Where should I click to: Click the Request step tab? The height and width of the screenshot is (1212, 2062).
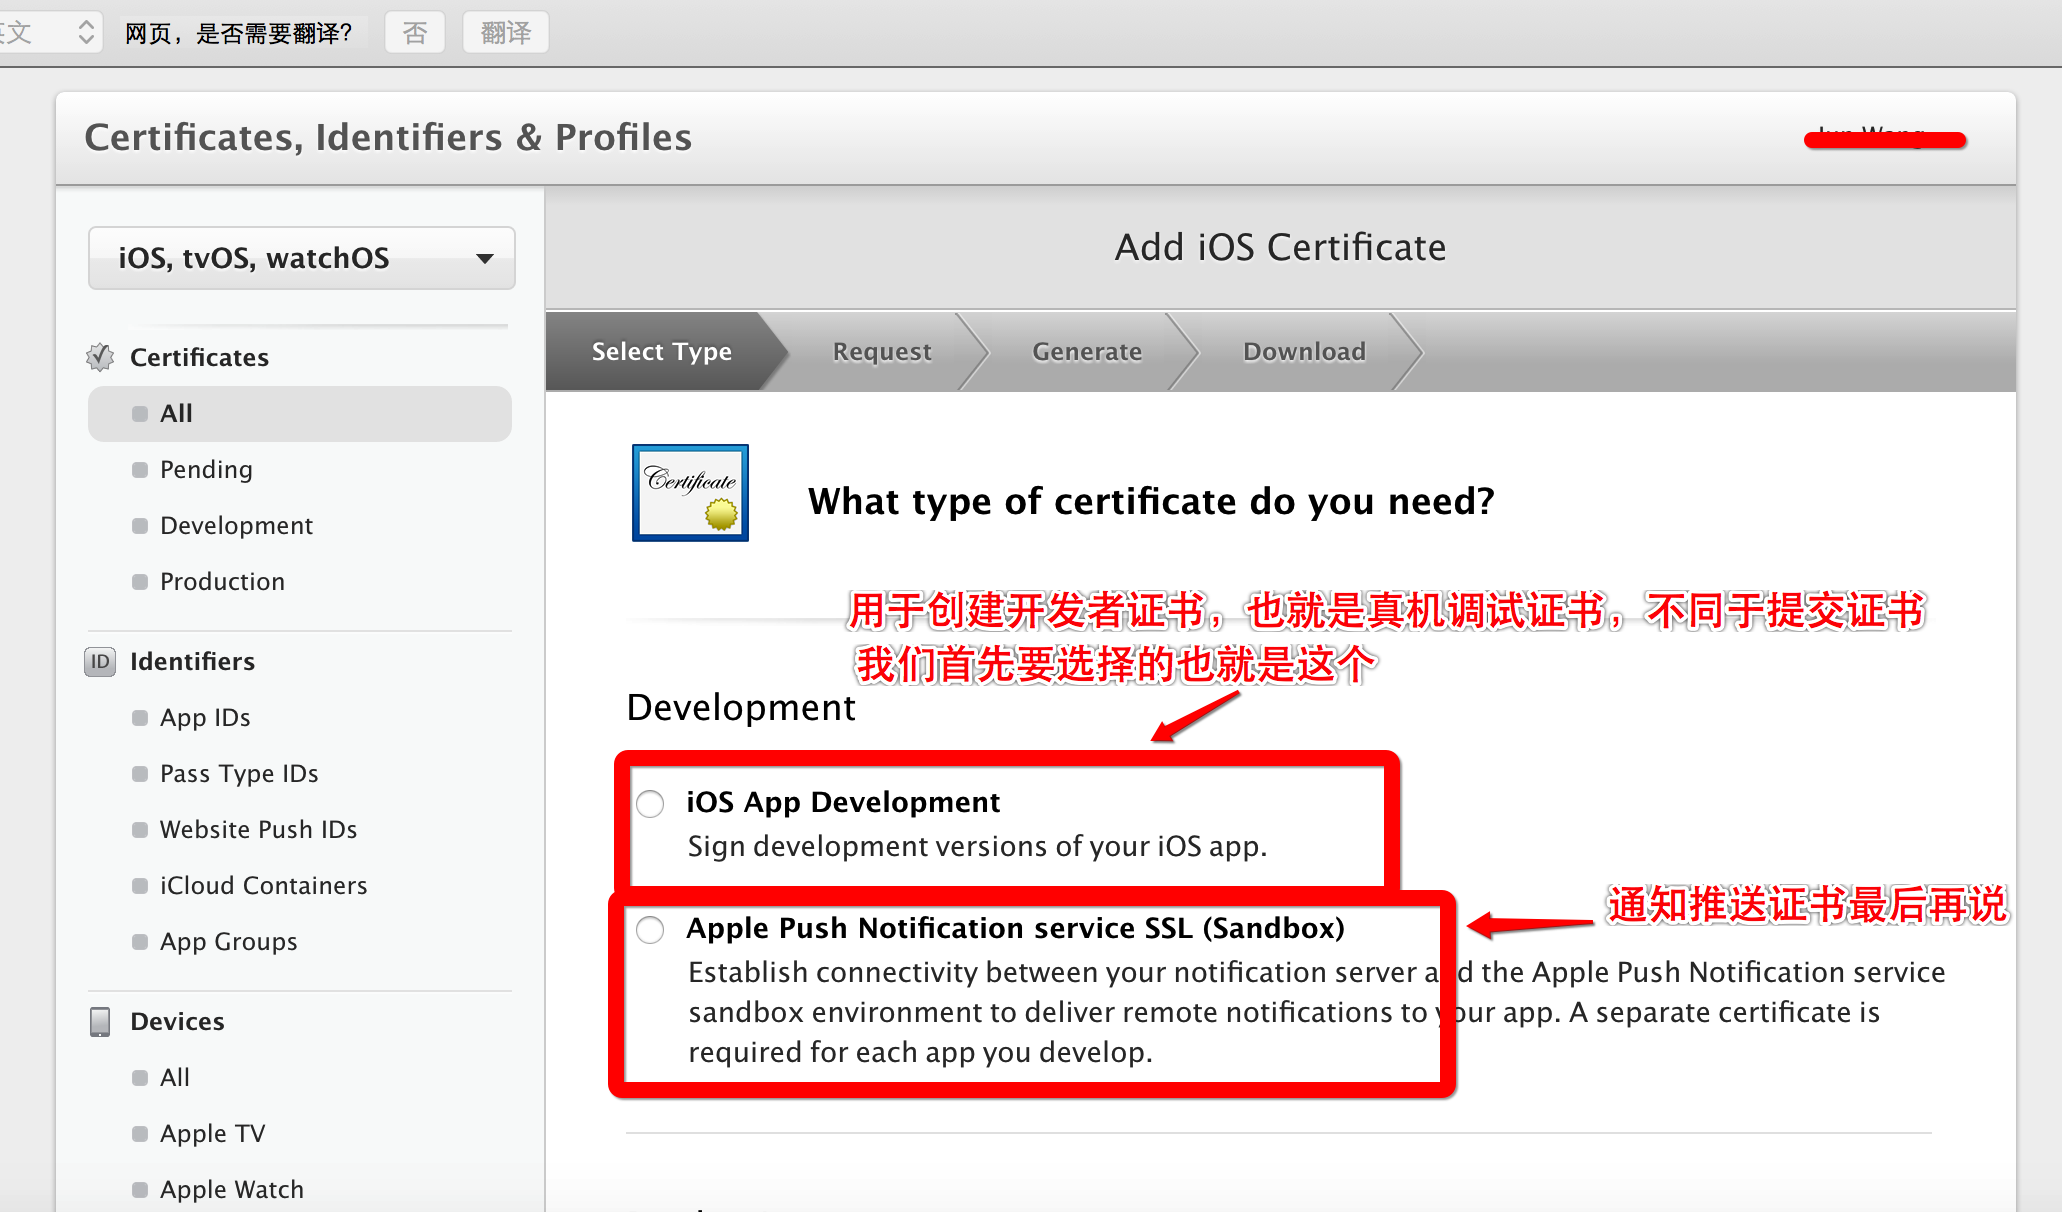coord(882,352)
